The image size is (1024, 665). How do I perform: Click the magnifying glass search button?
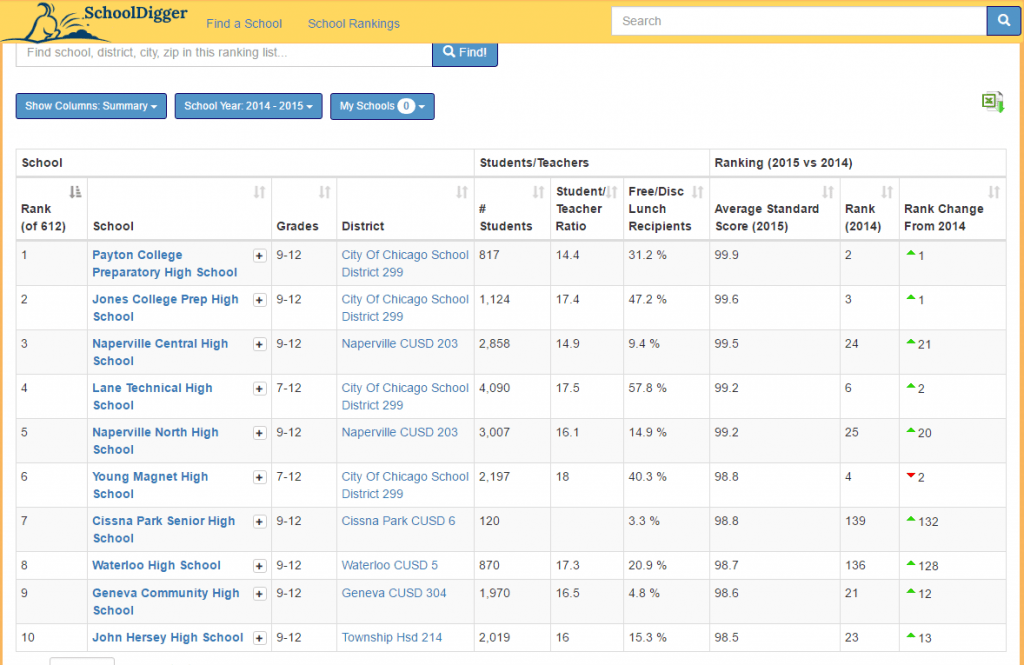1003,21
